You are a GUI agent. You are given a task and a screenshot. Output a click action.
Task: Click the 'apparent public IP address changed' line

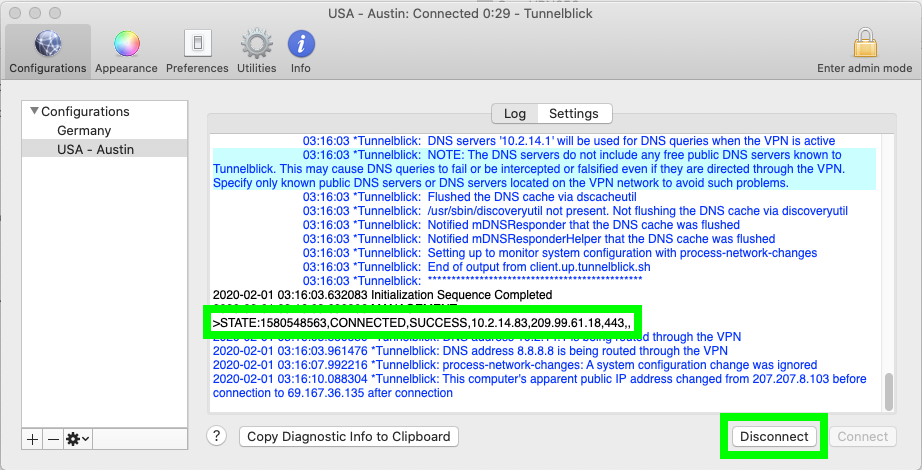pyautogui.click(x=539, y=386)
